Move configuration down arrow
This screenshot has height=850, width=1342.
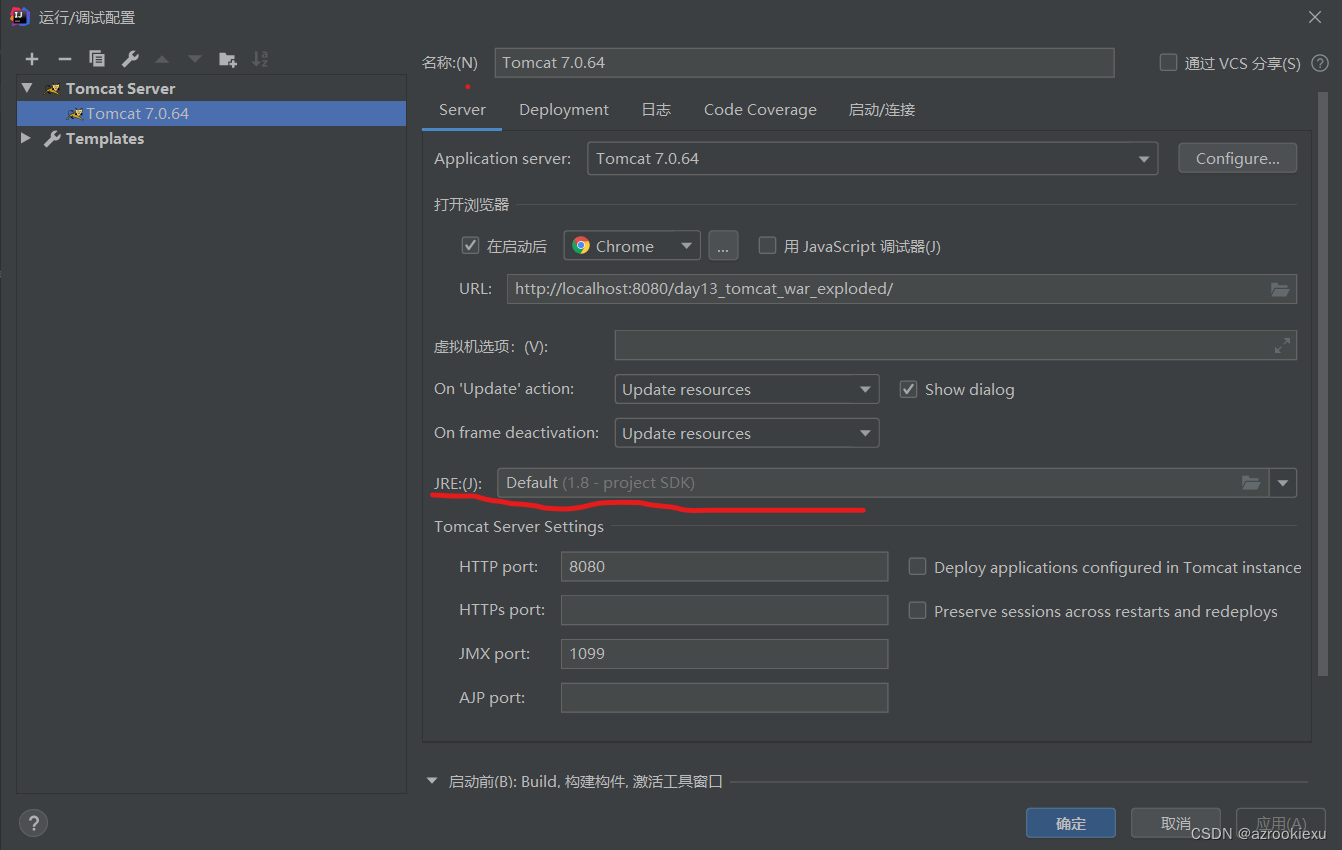coord(195,59)
